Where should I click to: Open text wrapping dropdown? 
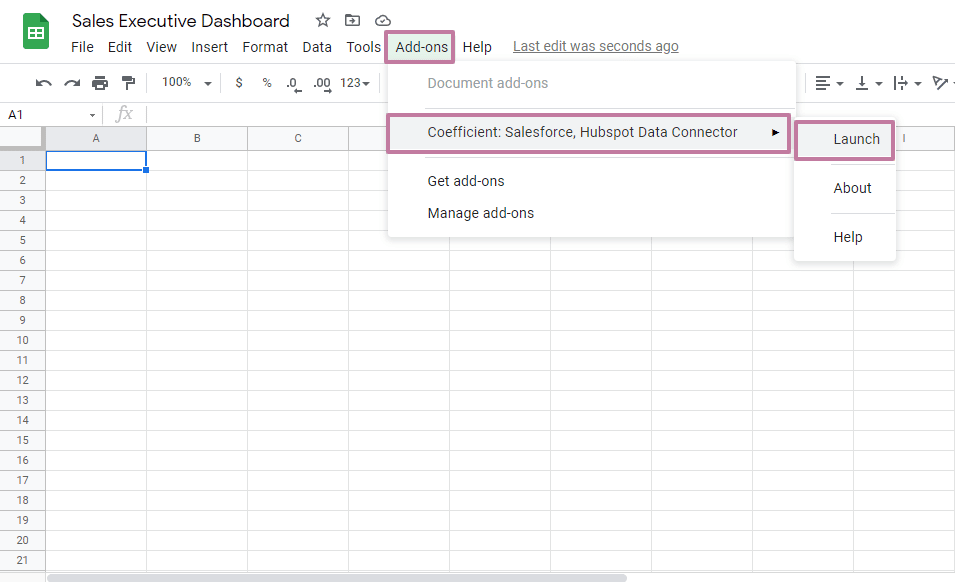(907, 83)
